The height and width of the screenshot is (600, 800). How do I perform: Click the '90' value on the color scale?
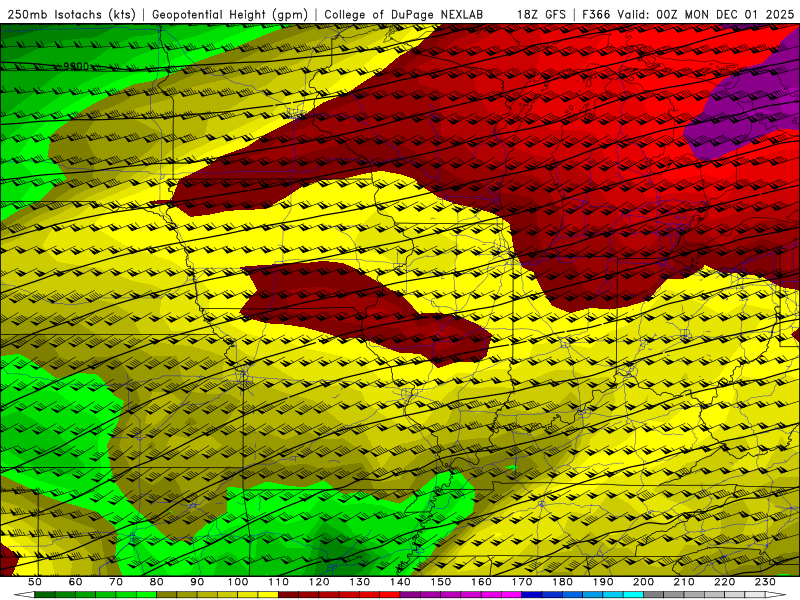[197, 582]
